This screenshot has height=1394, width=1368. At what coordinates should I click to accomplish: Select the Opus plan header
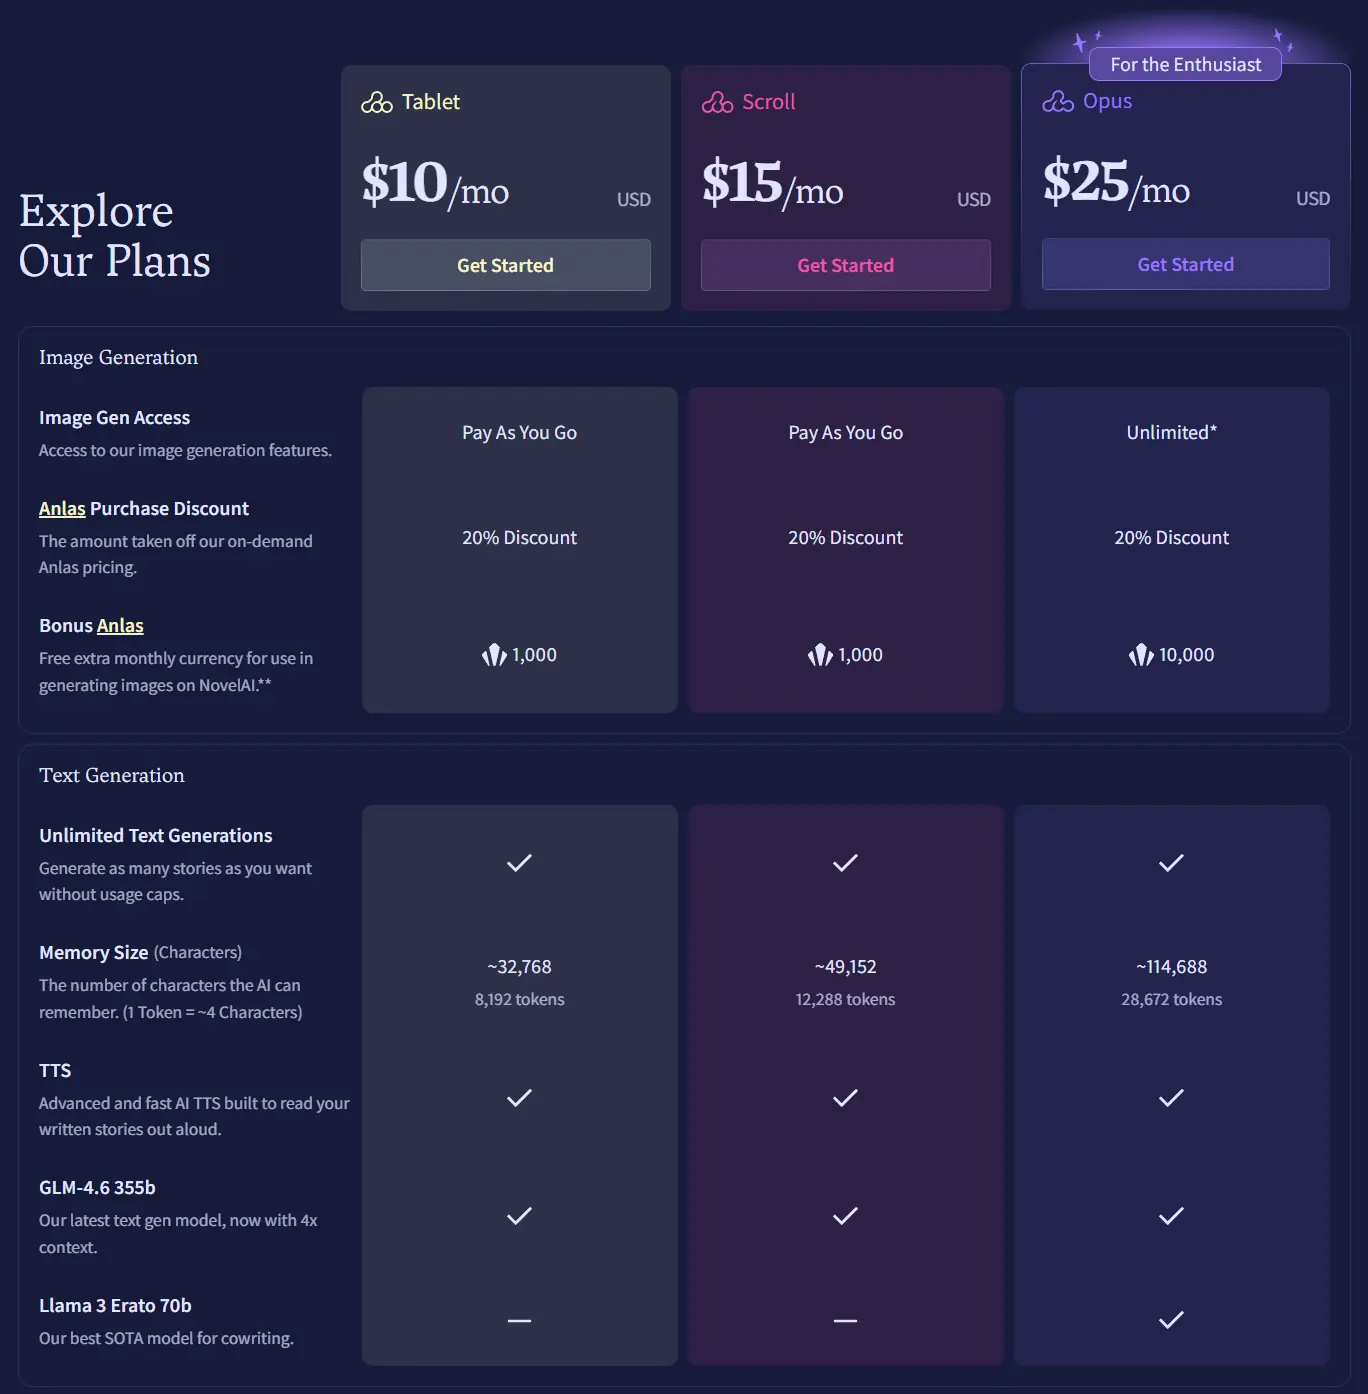[1106, 101]
